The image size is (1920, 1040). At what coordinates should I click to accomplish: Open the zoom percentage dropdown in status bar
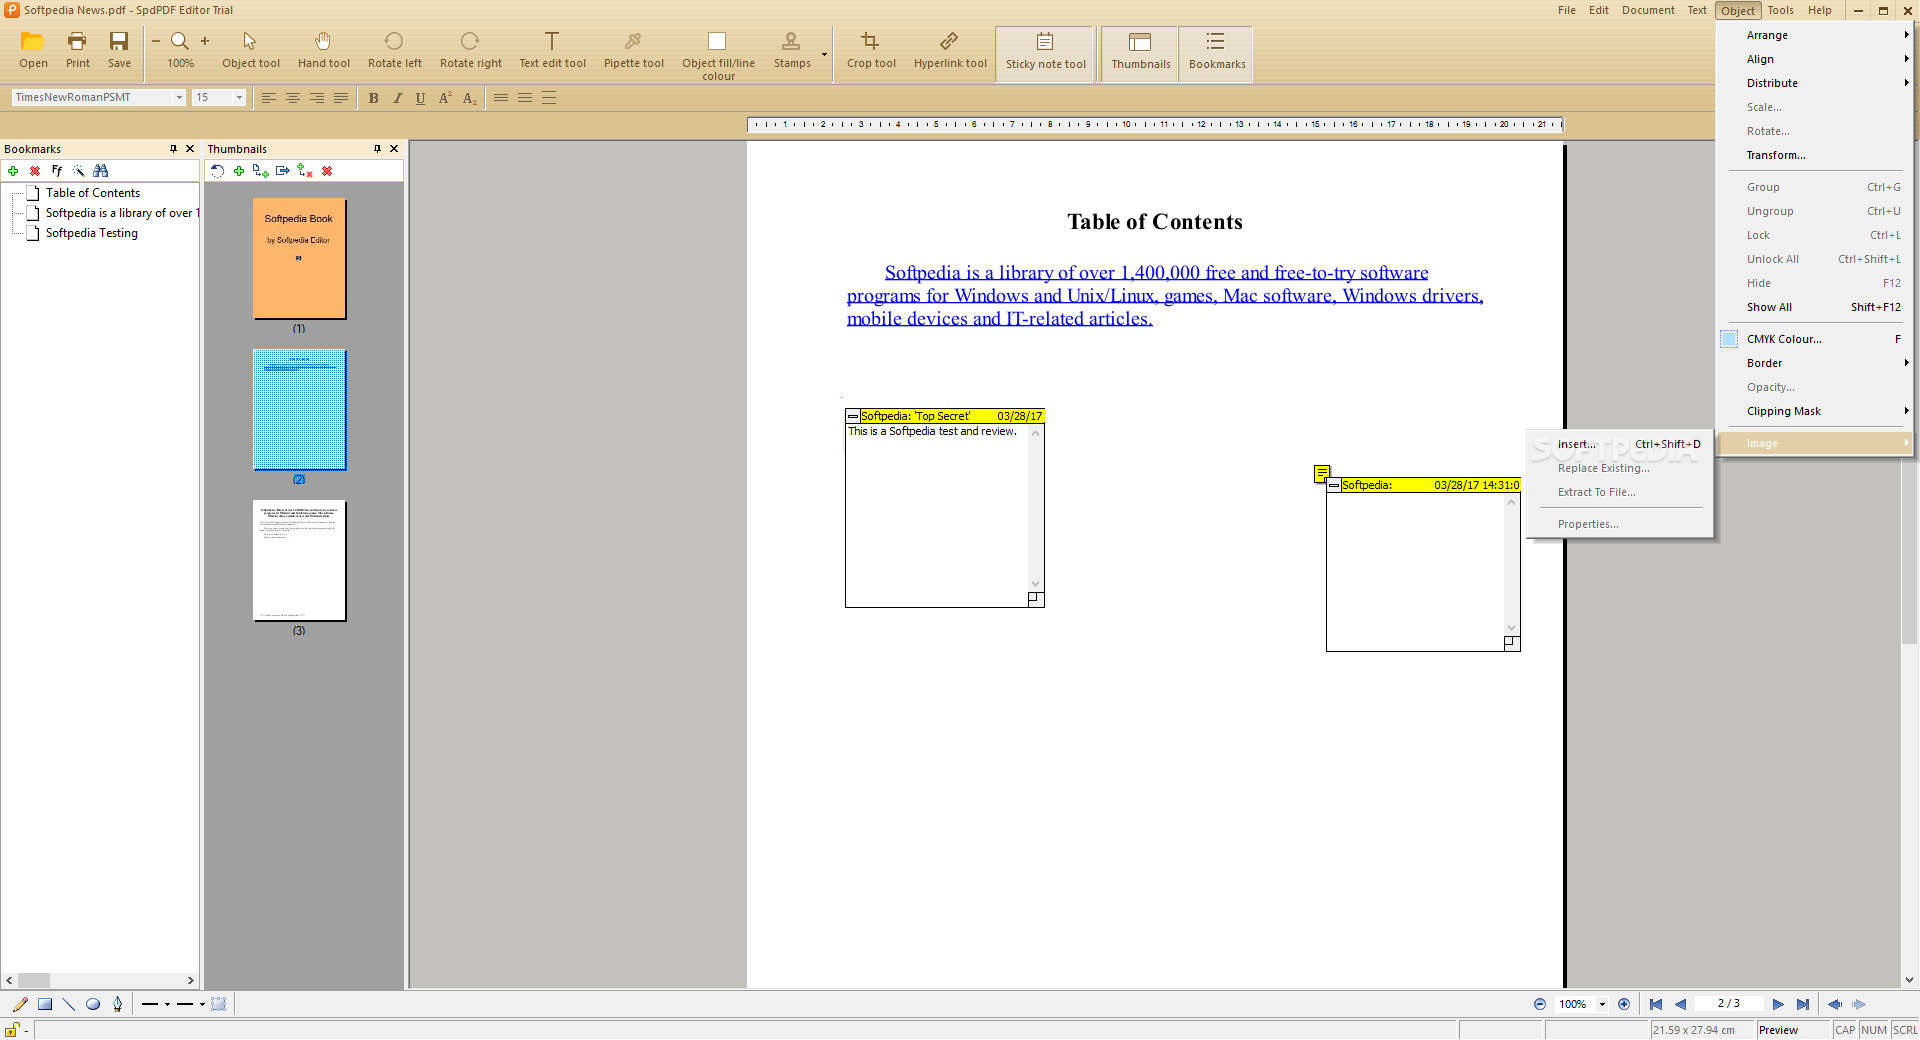1602,1004
